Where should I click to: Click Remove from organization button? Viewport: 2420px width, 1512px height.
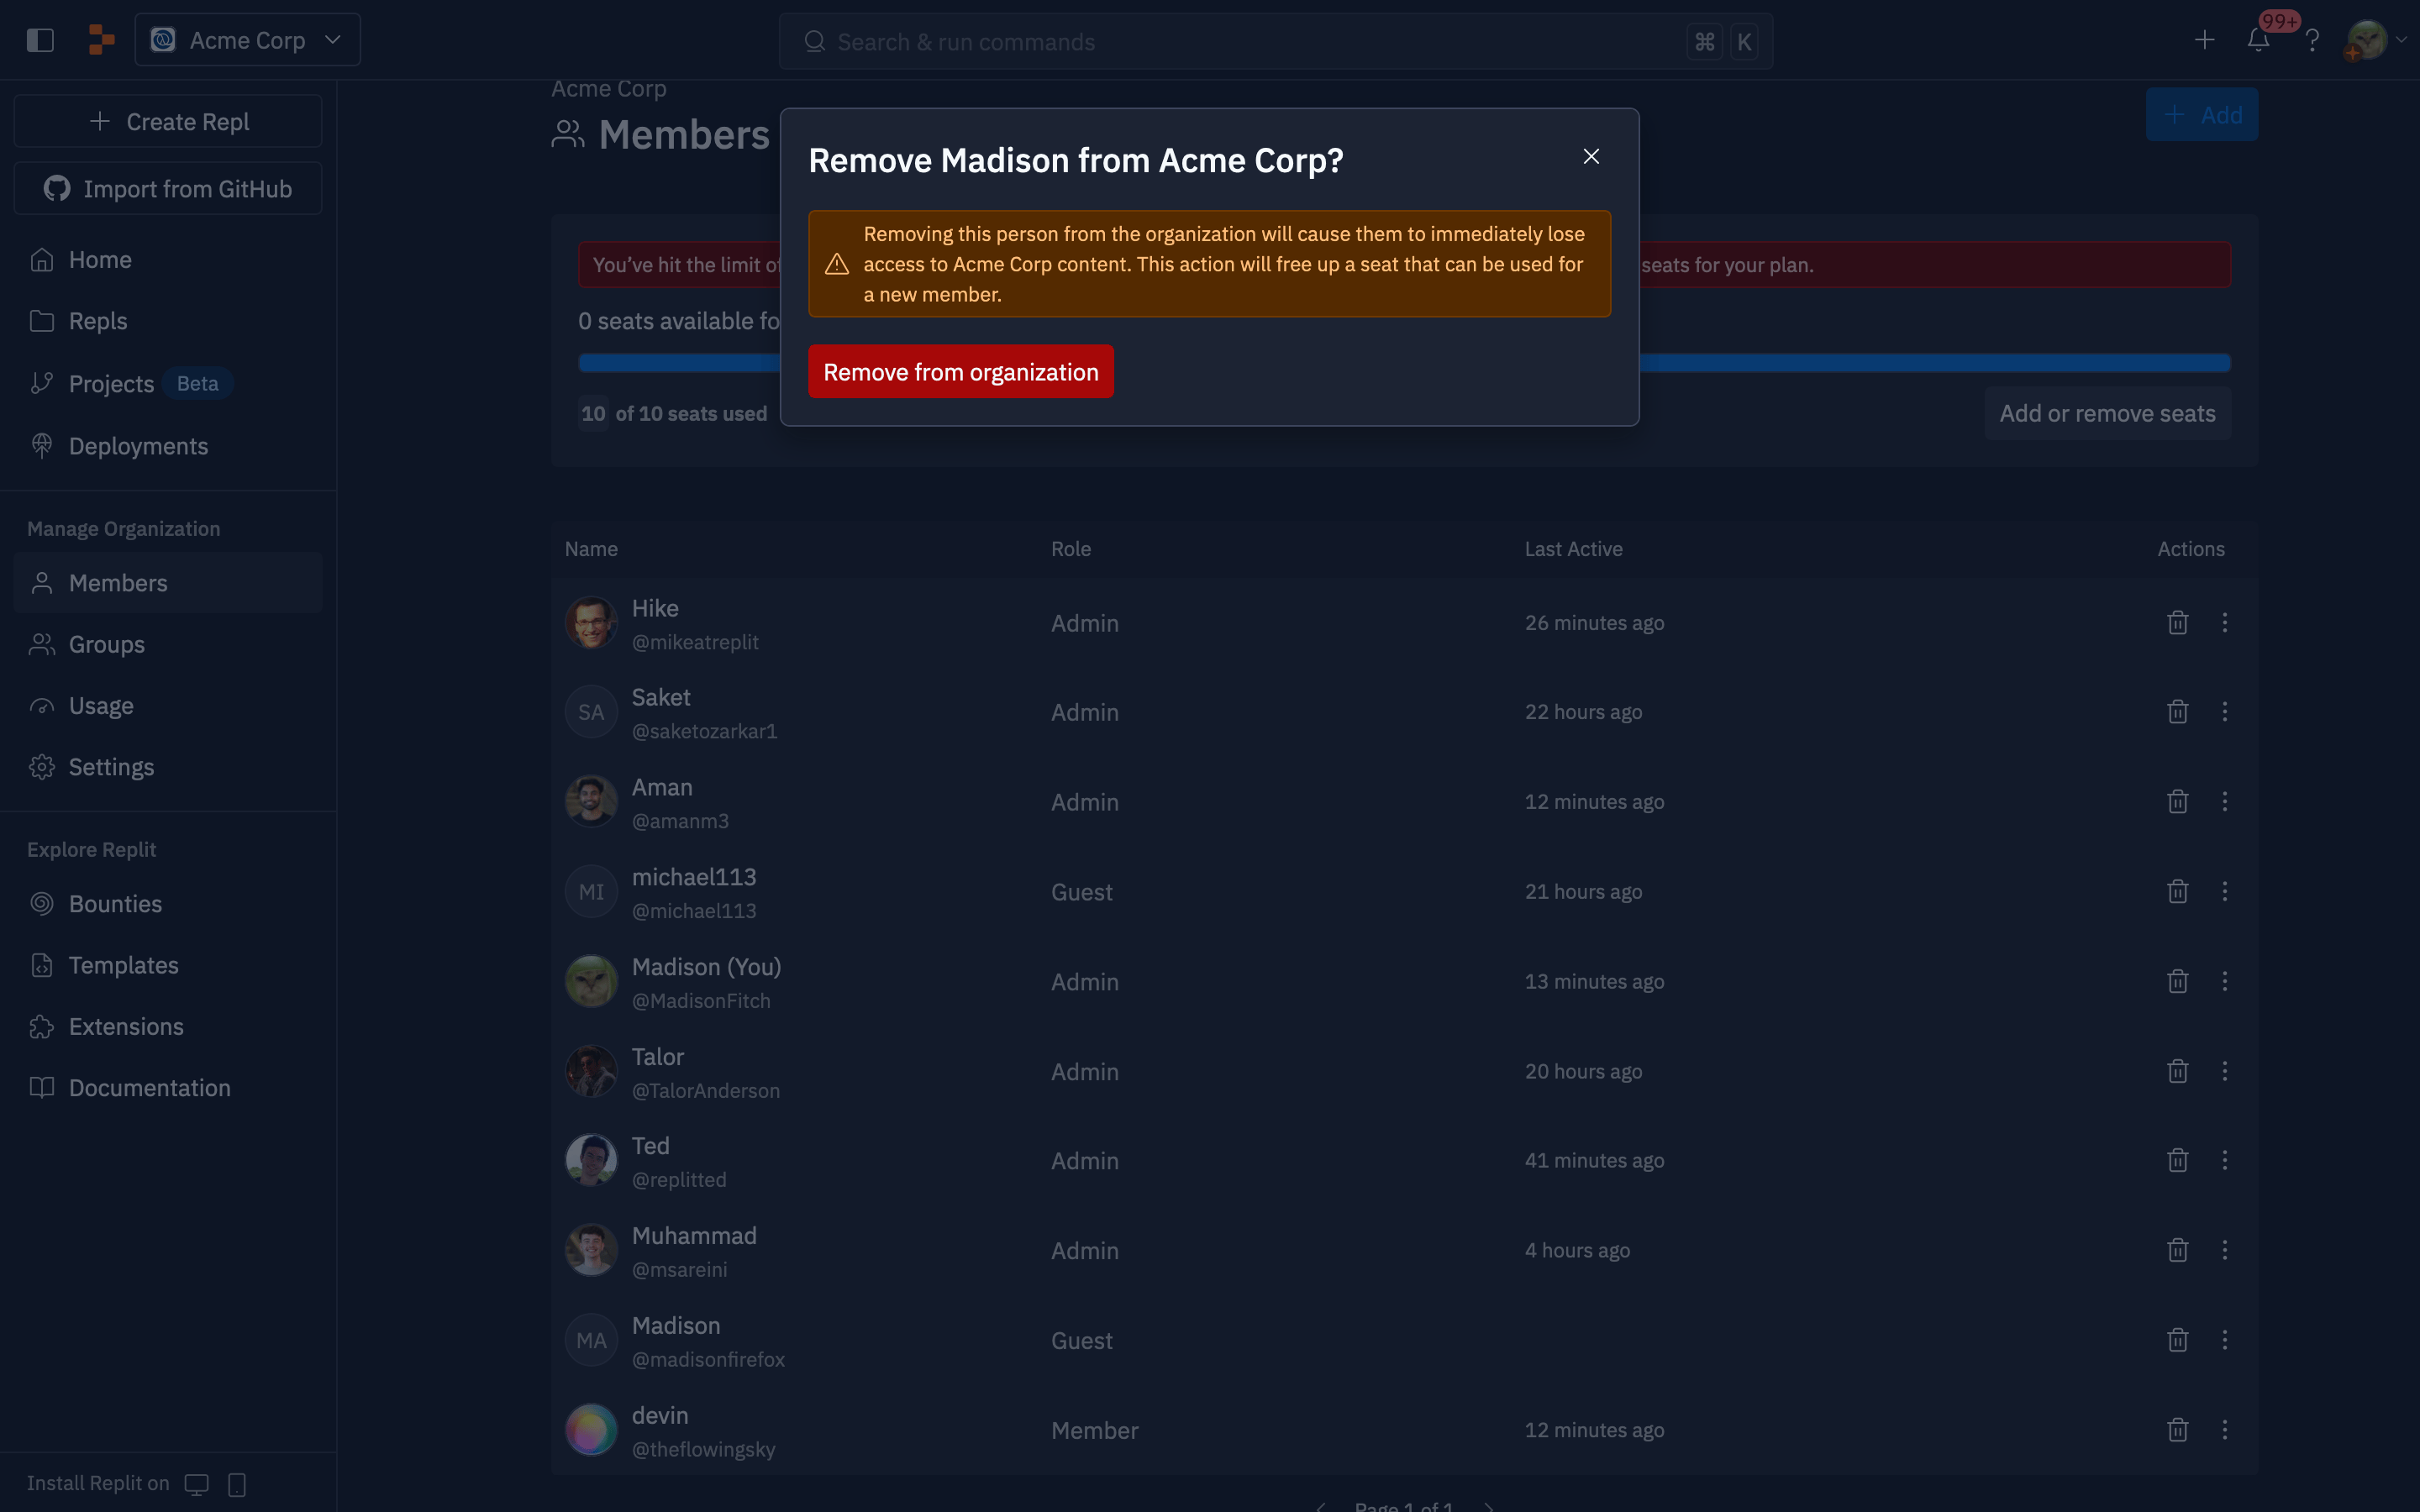(960, 372)
